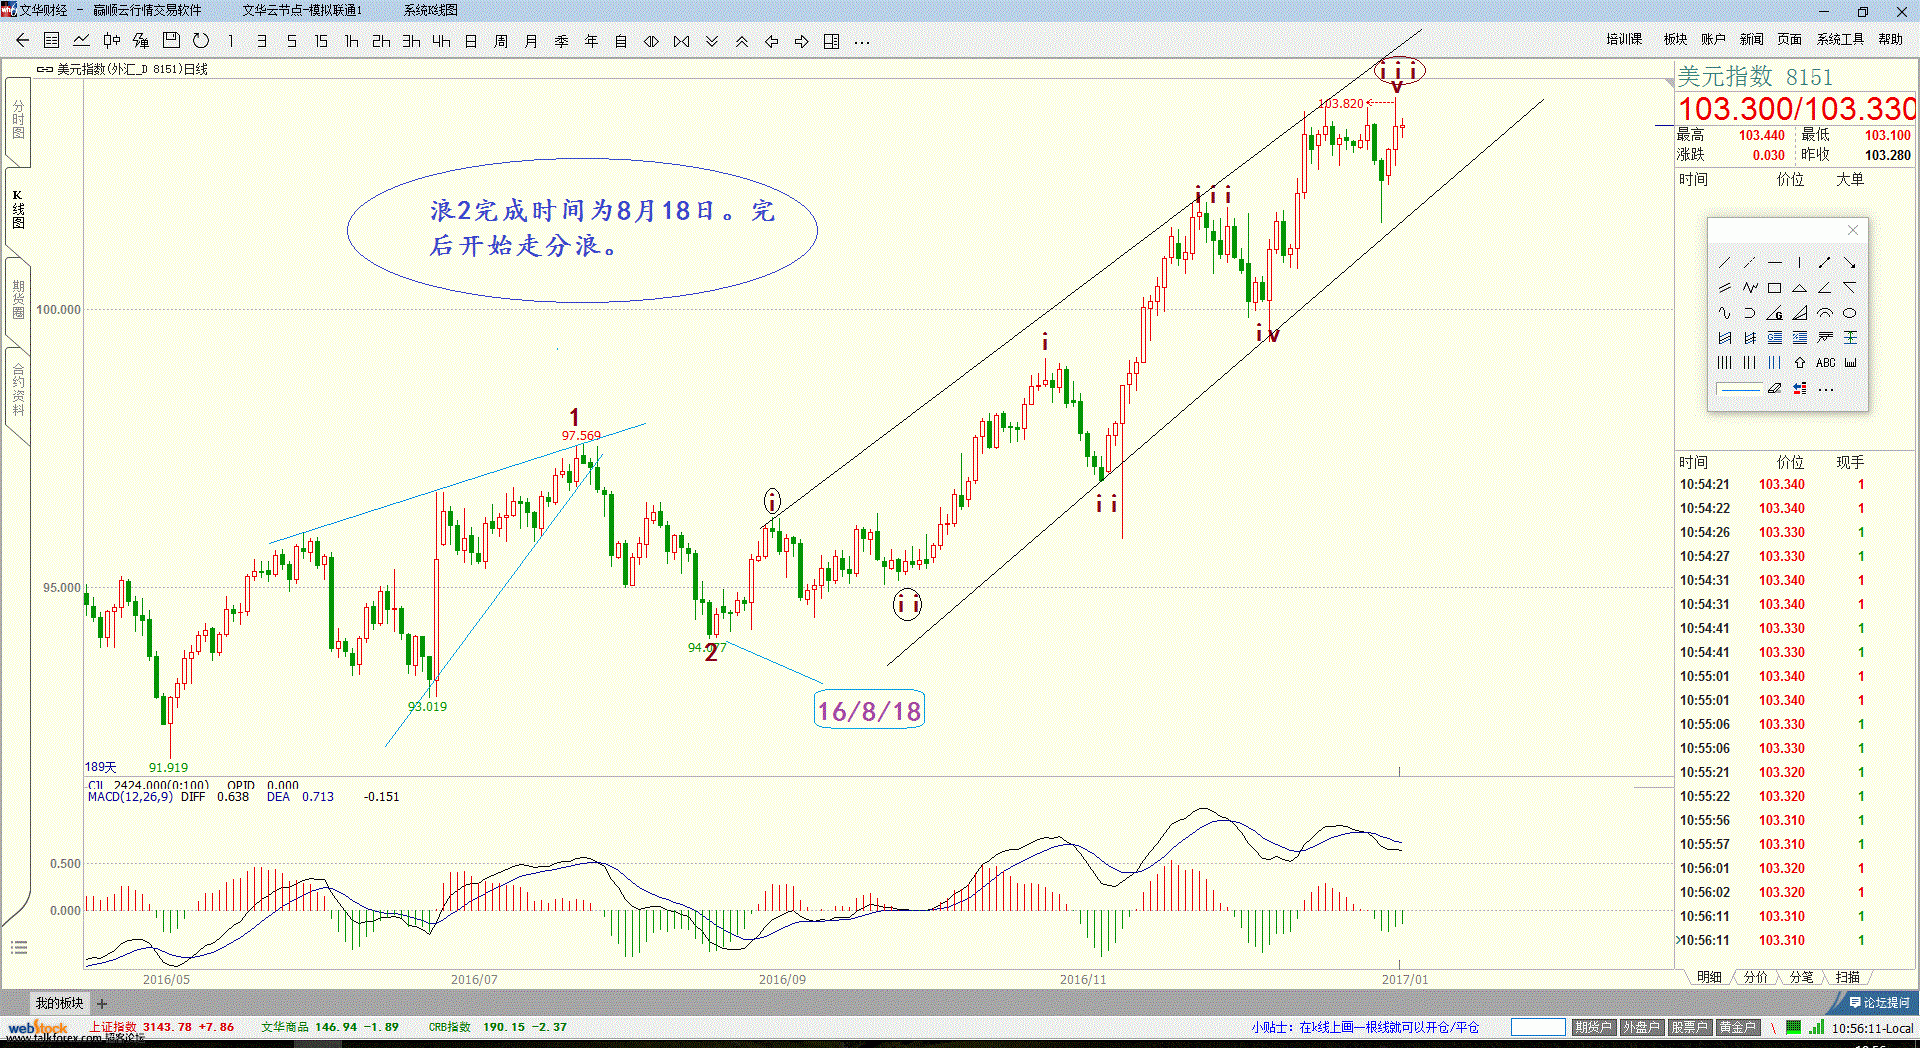Screen dimensions: 1920x1048
Task: Switch to the 1h period
Action: tap(351, 41)
